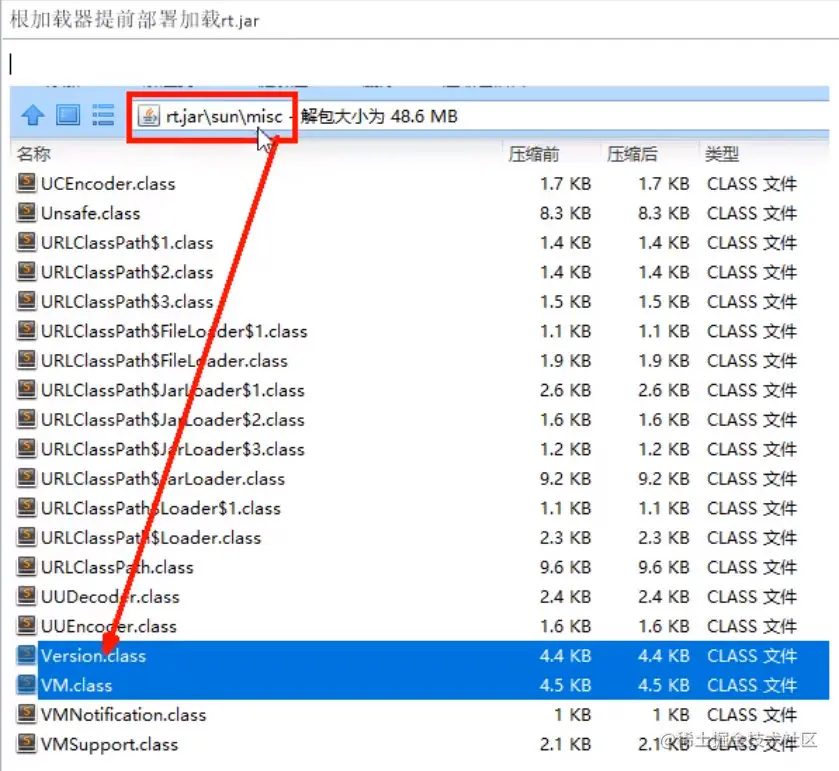Click the Java jar icon in the path bar
The width and height of the screenshot is (839, 771).
click(149, 116)
